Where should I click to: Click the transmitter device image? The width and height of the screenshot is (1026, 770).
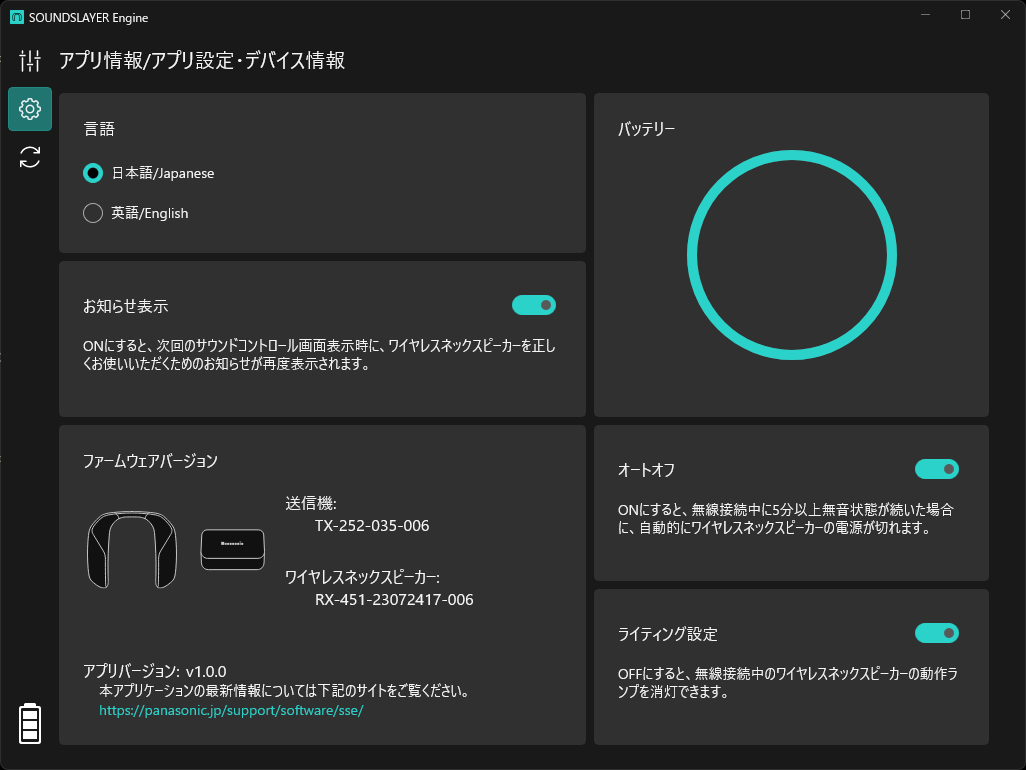[x=232, y=549]
